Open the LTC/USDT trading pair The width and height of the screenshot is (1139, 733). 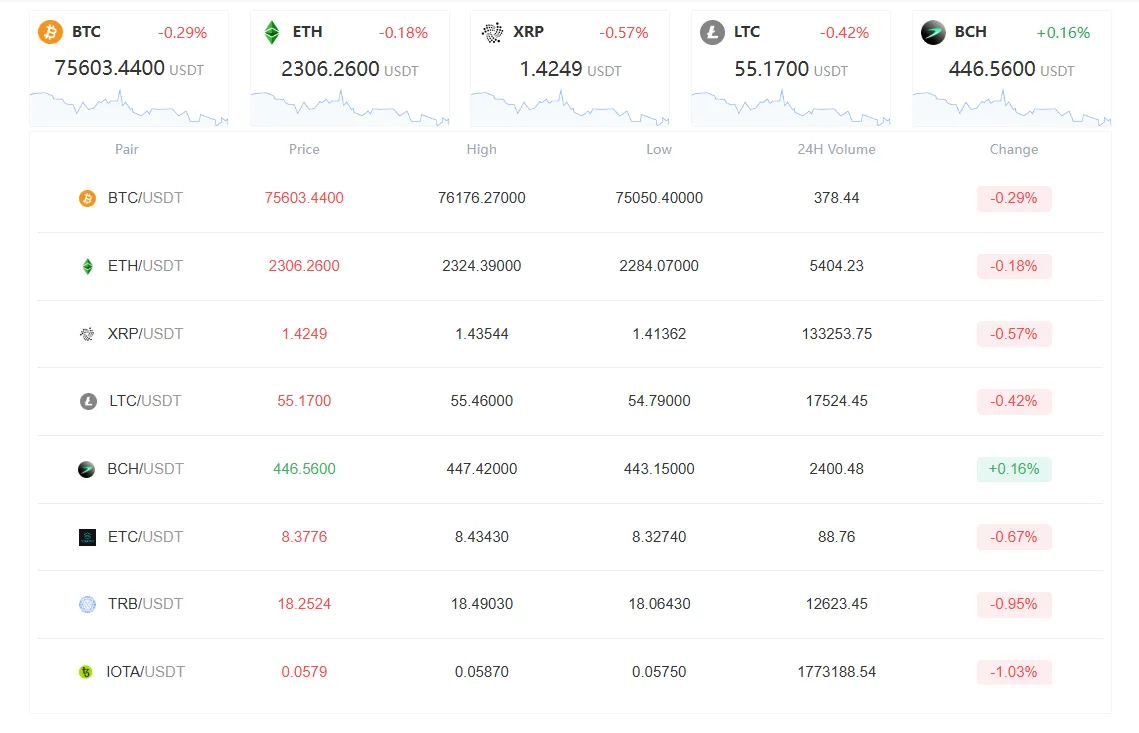tap(145, 400)
